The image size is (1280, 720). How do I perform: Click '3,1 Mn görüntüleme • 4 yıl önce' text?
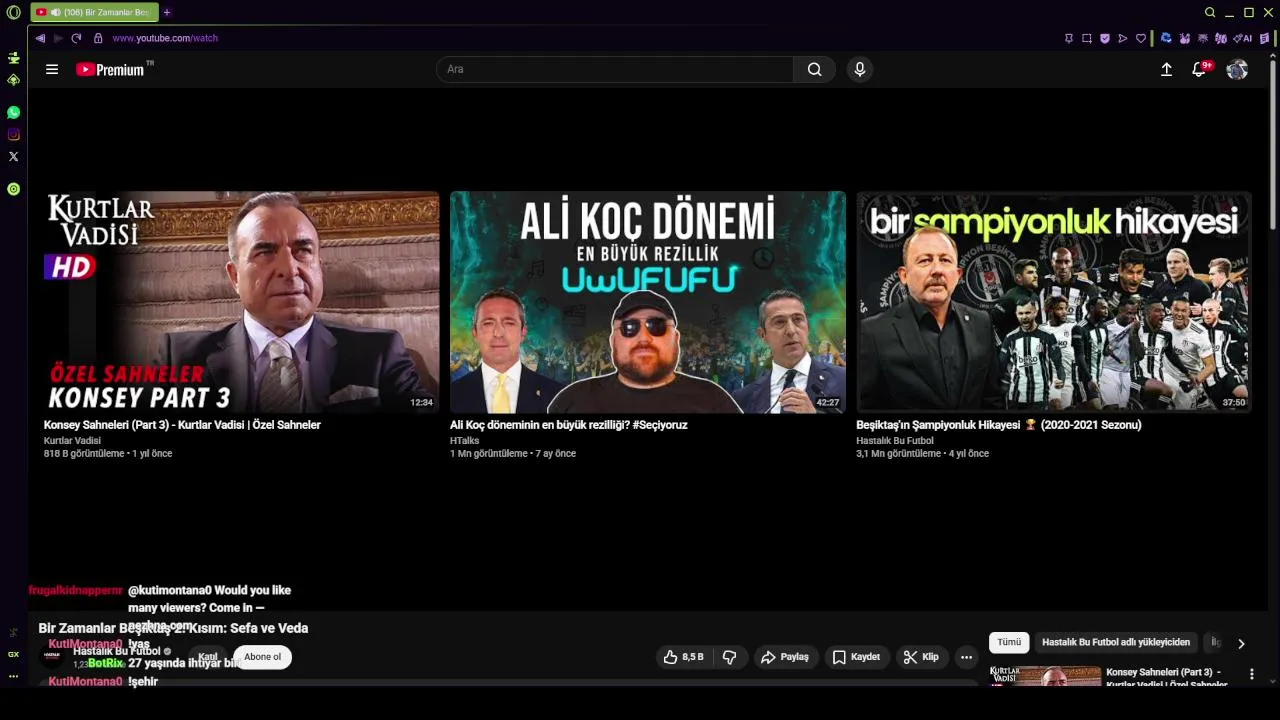tap(922, 454)
